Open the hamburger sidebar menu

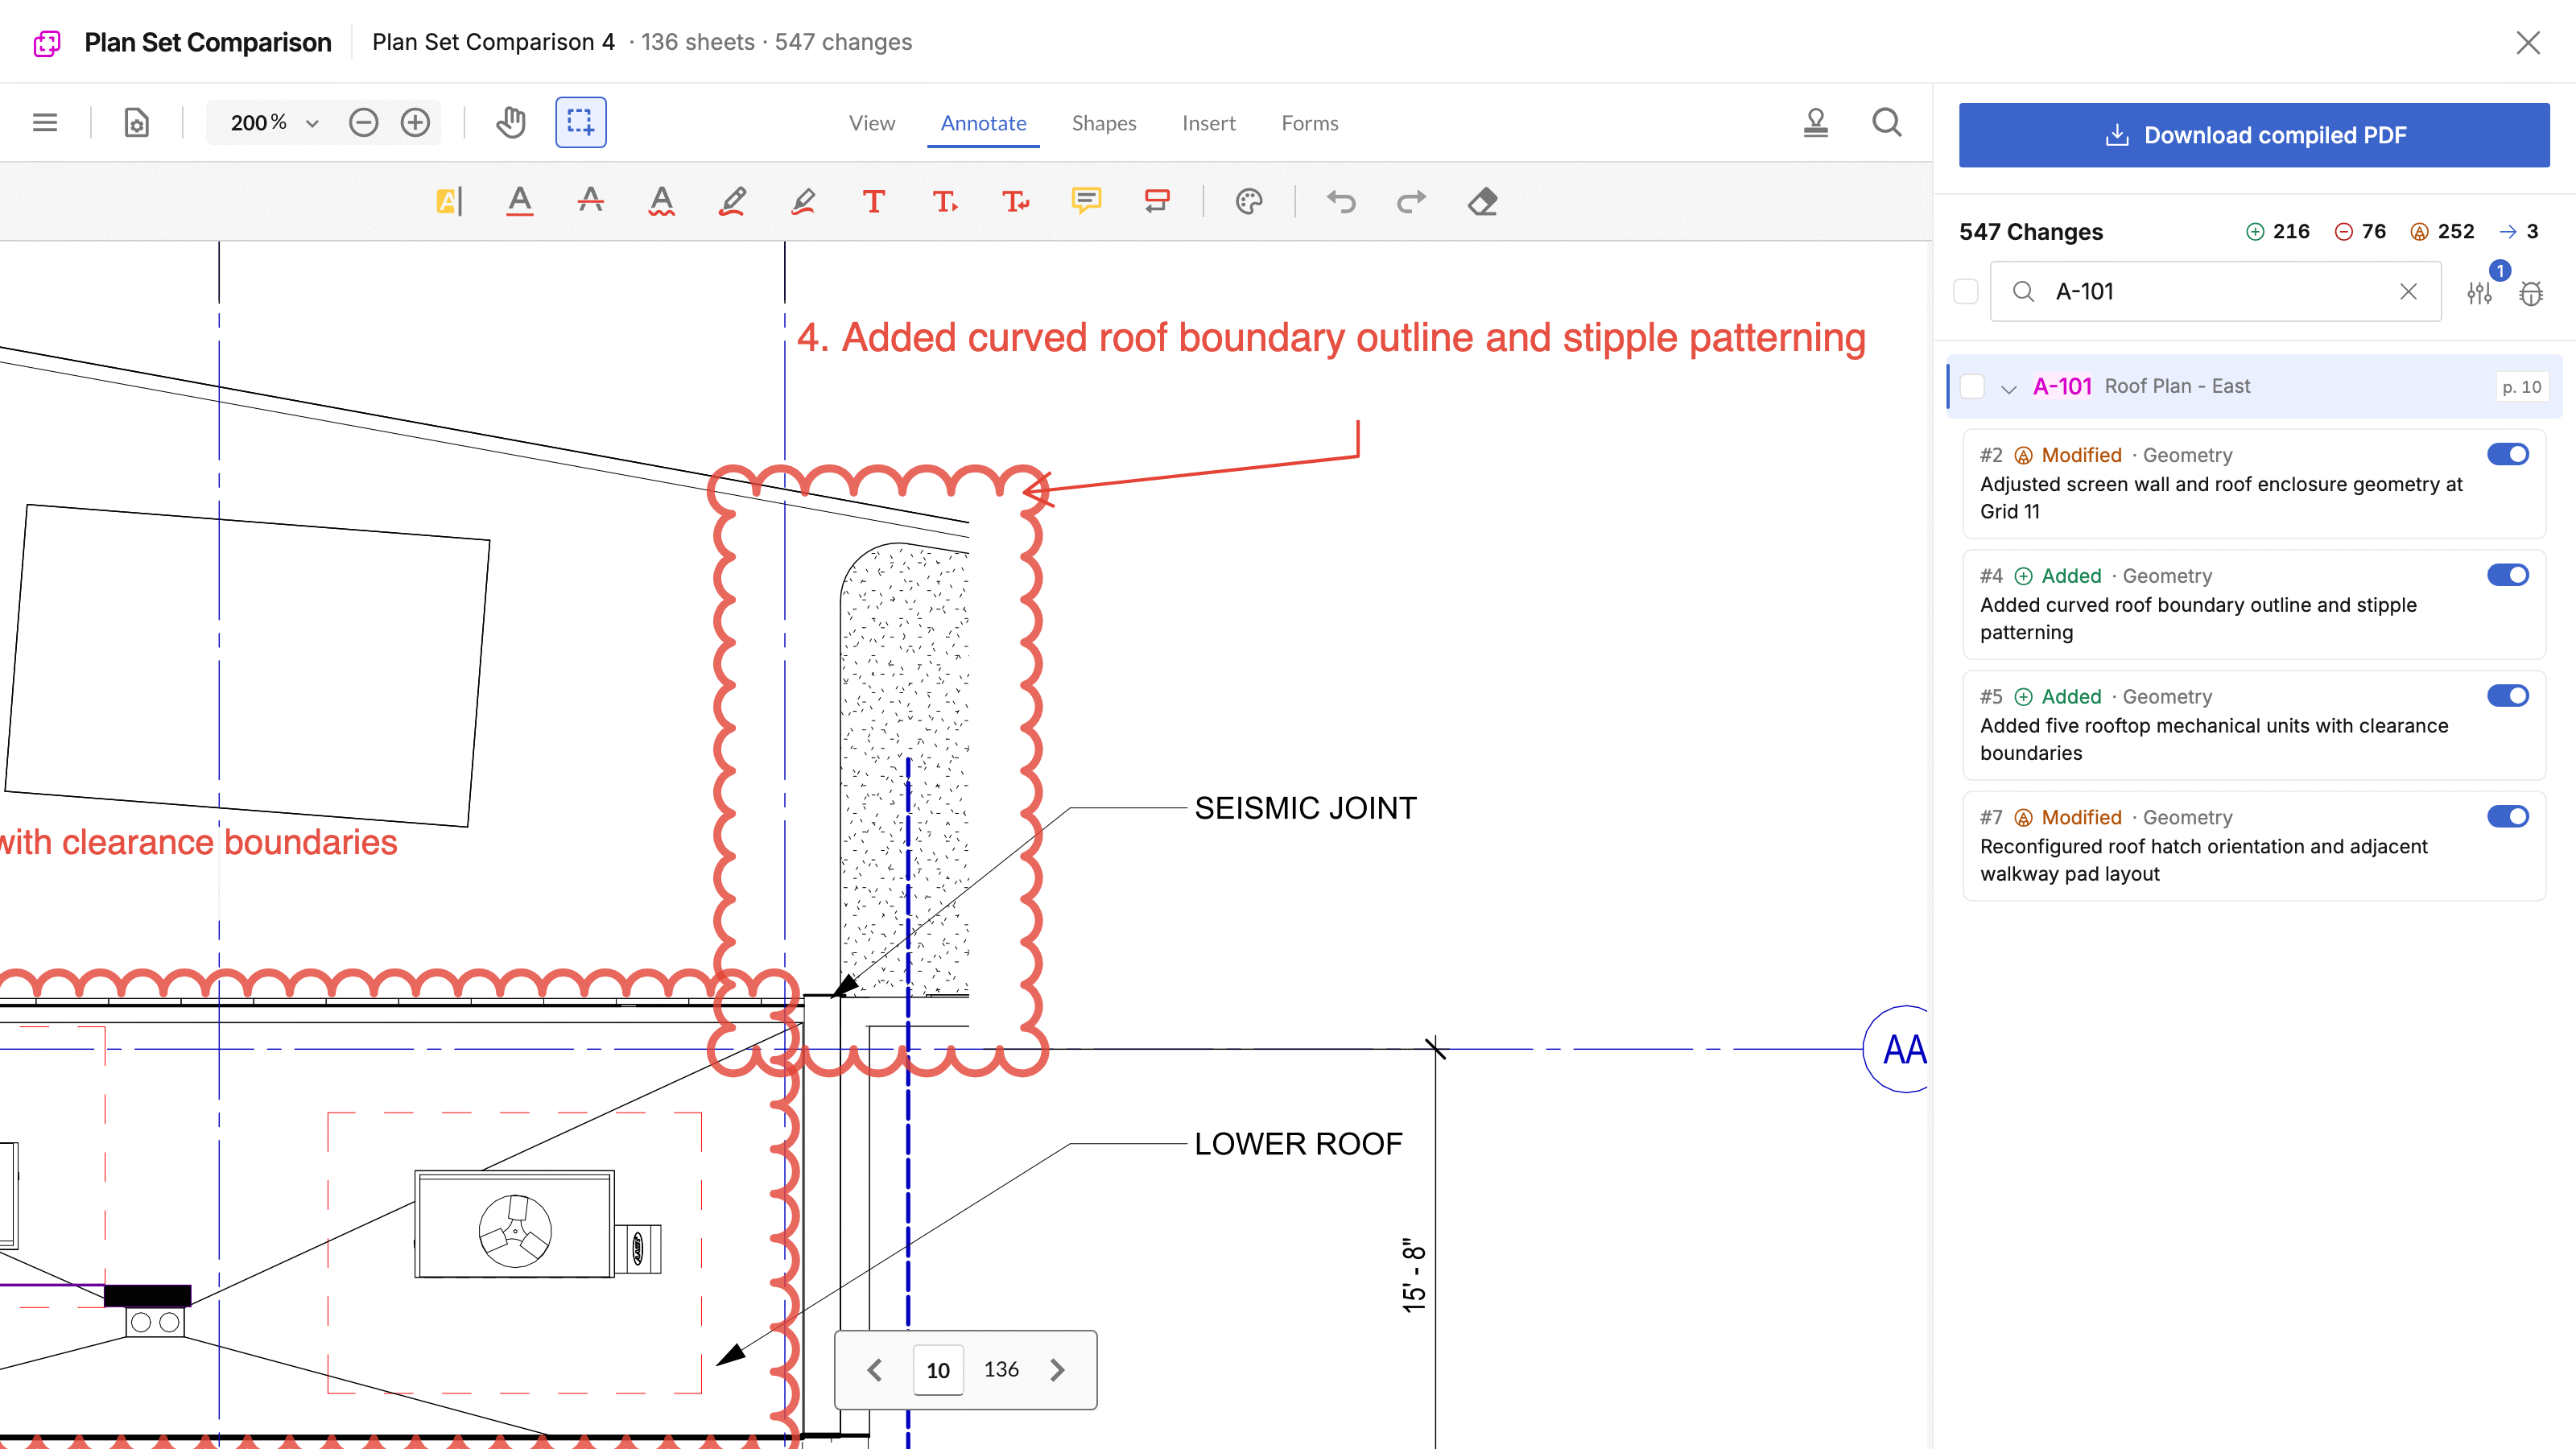tap(45, 123)
